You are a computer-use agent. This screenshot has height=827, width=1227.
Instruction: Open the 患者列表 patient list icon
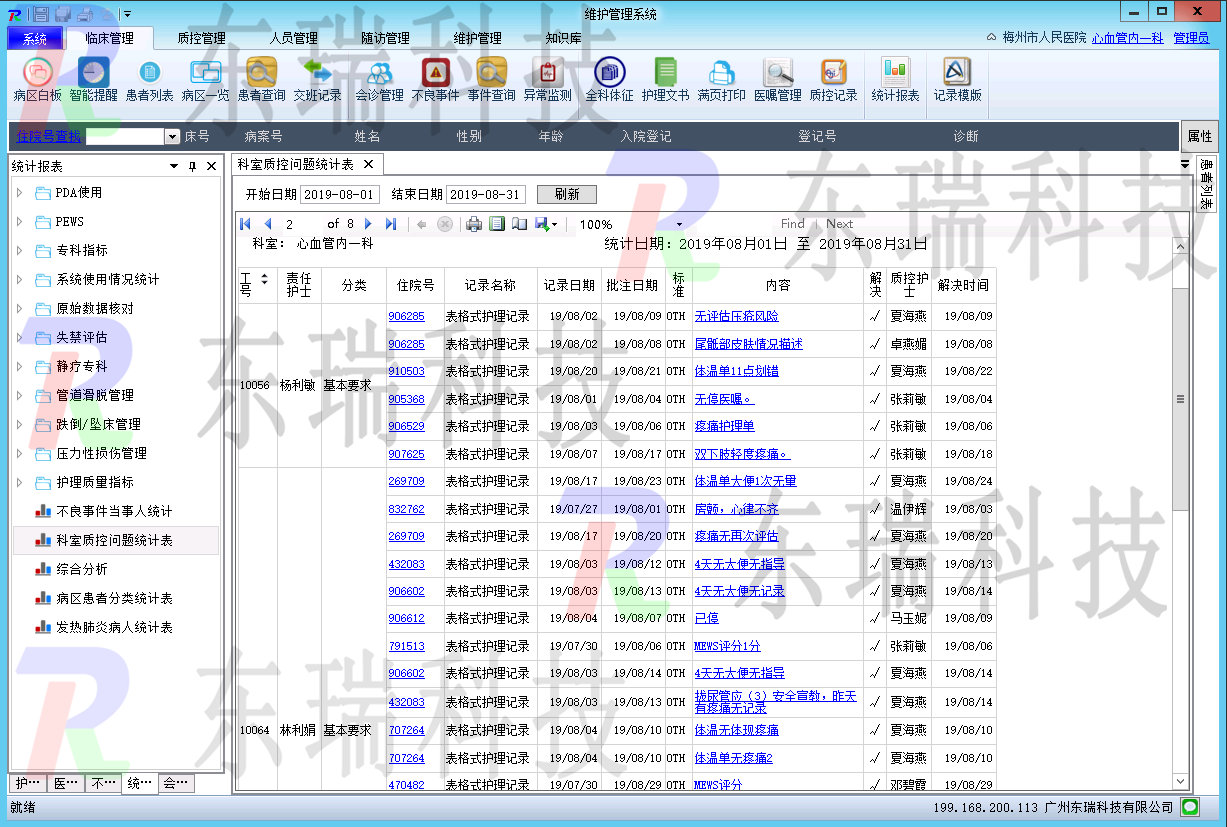pyautogui.click(x=149, y=80)
